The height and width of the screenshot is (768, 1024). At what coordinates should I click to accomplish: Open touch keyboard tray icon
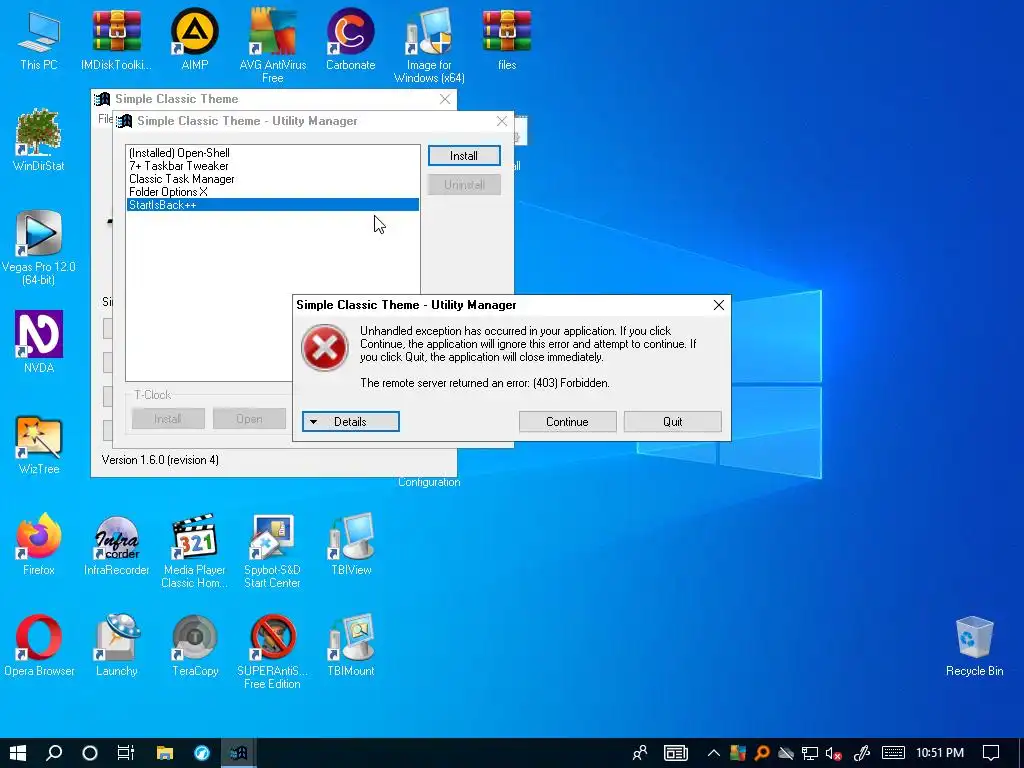(x=893, y=753)
